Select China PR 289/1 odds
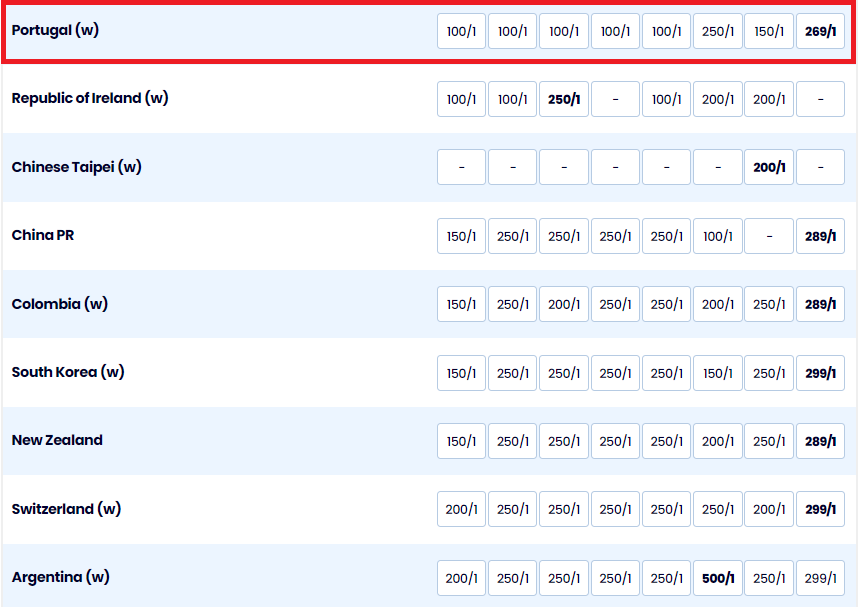 pyautogui.click(x=820, y=236)
